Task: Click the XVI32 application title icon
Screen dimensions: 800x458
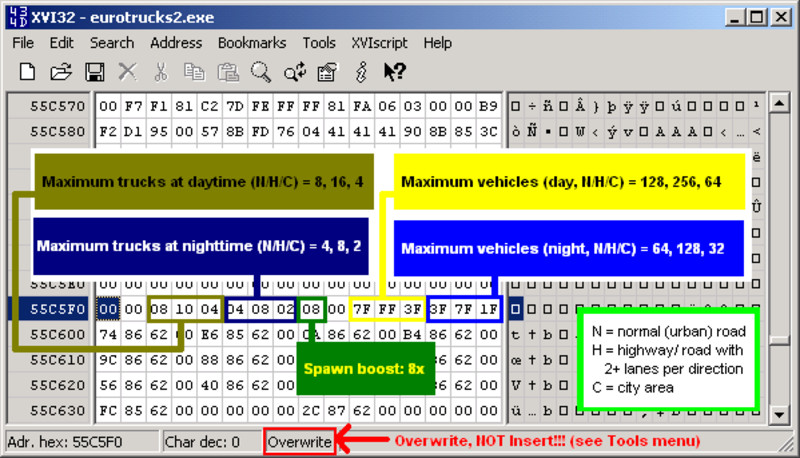Action: (18, 17)
